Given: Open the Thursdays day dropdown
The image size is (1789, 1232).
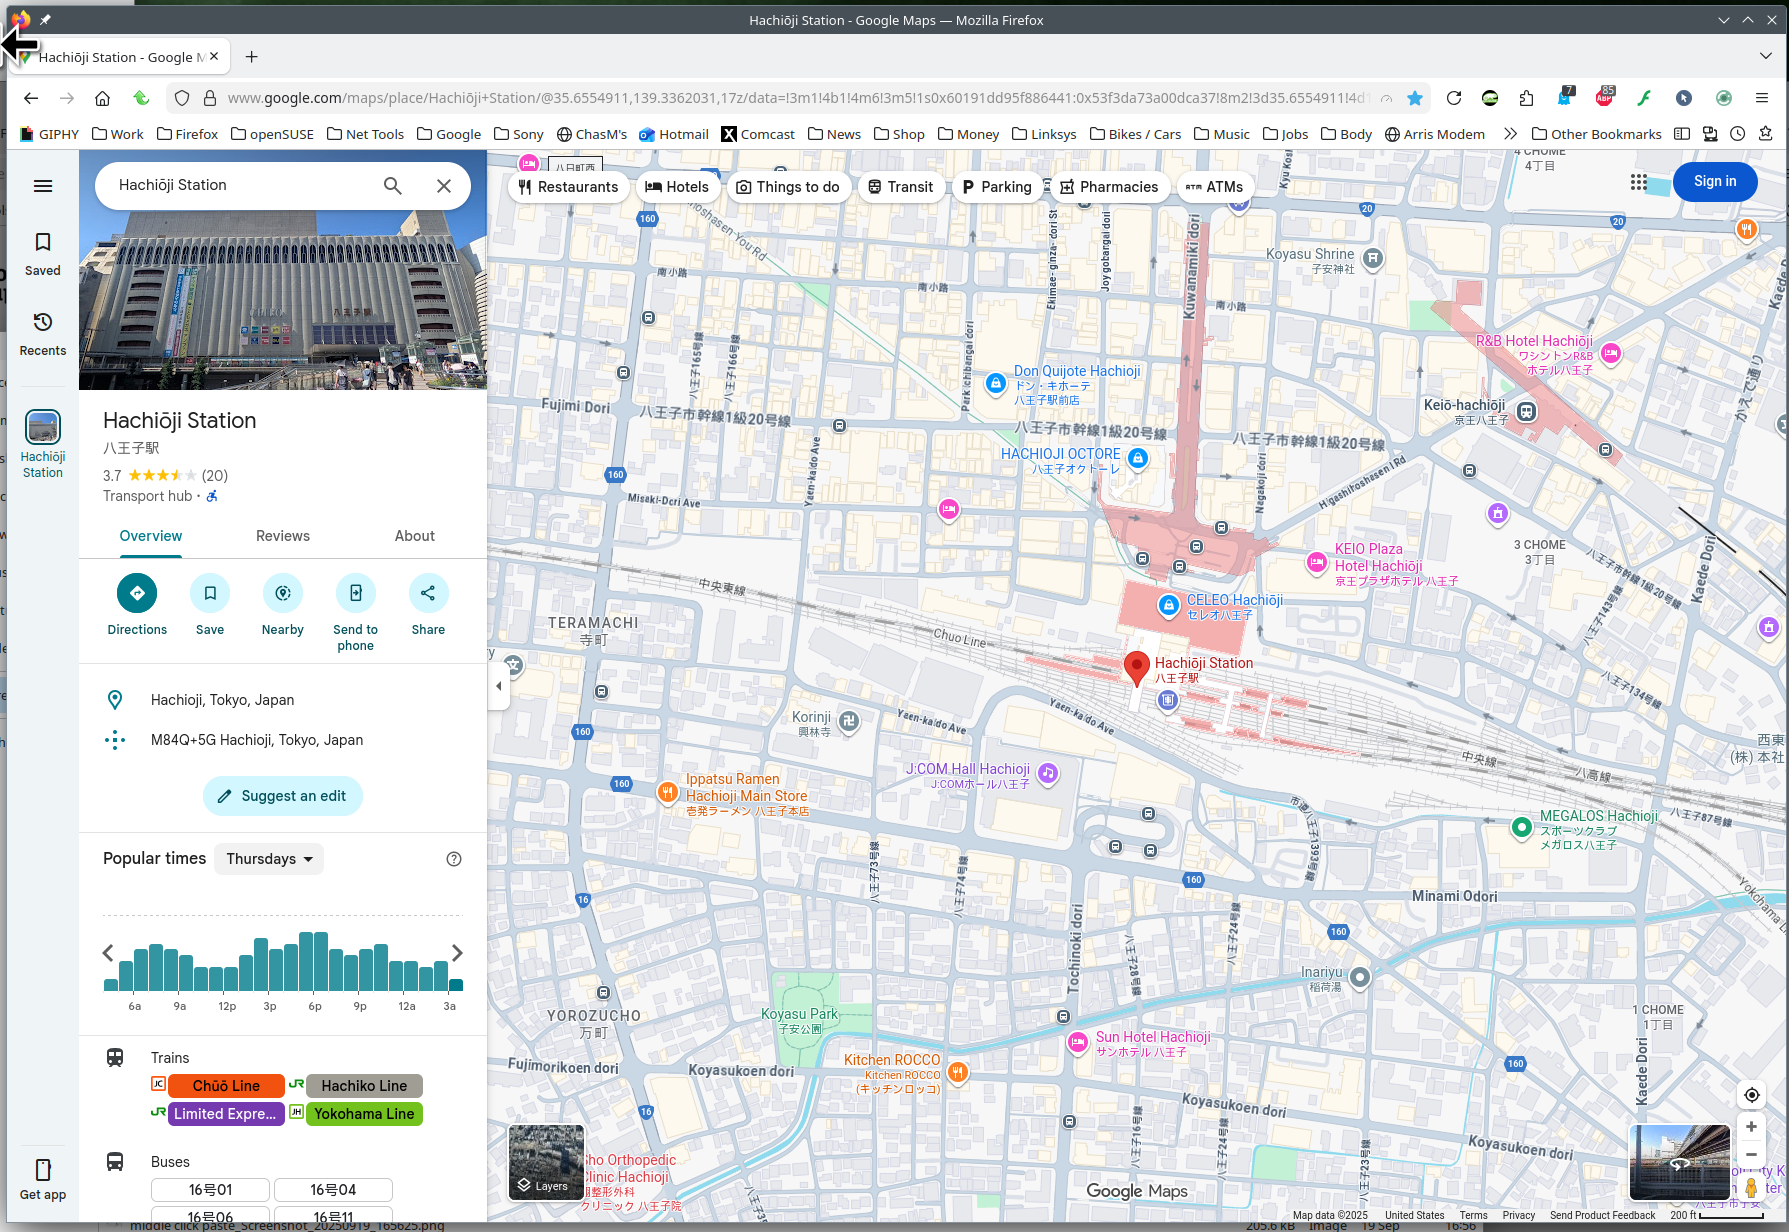Looking at the screenshot, I should coord(269,859).
